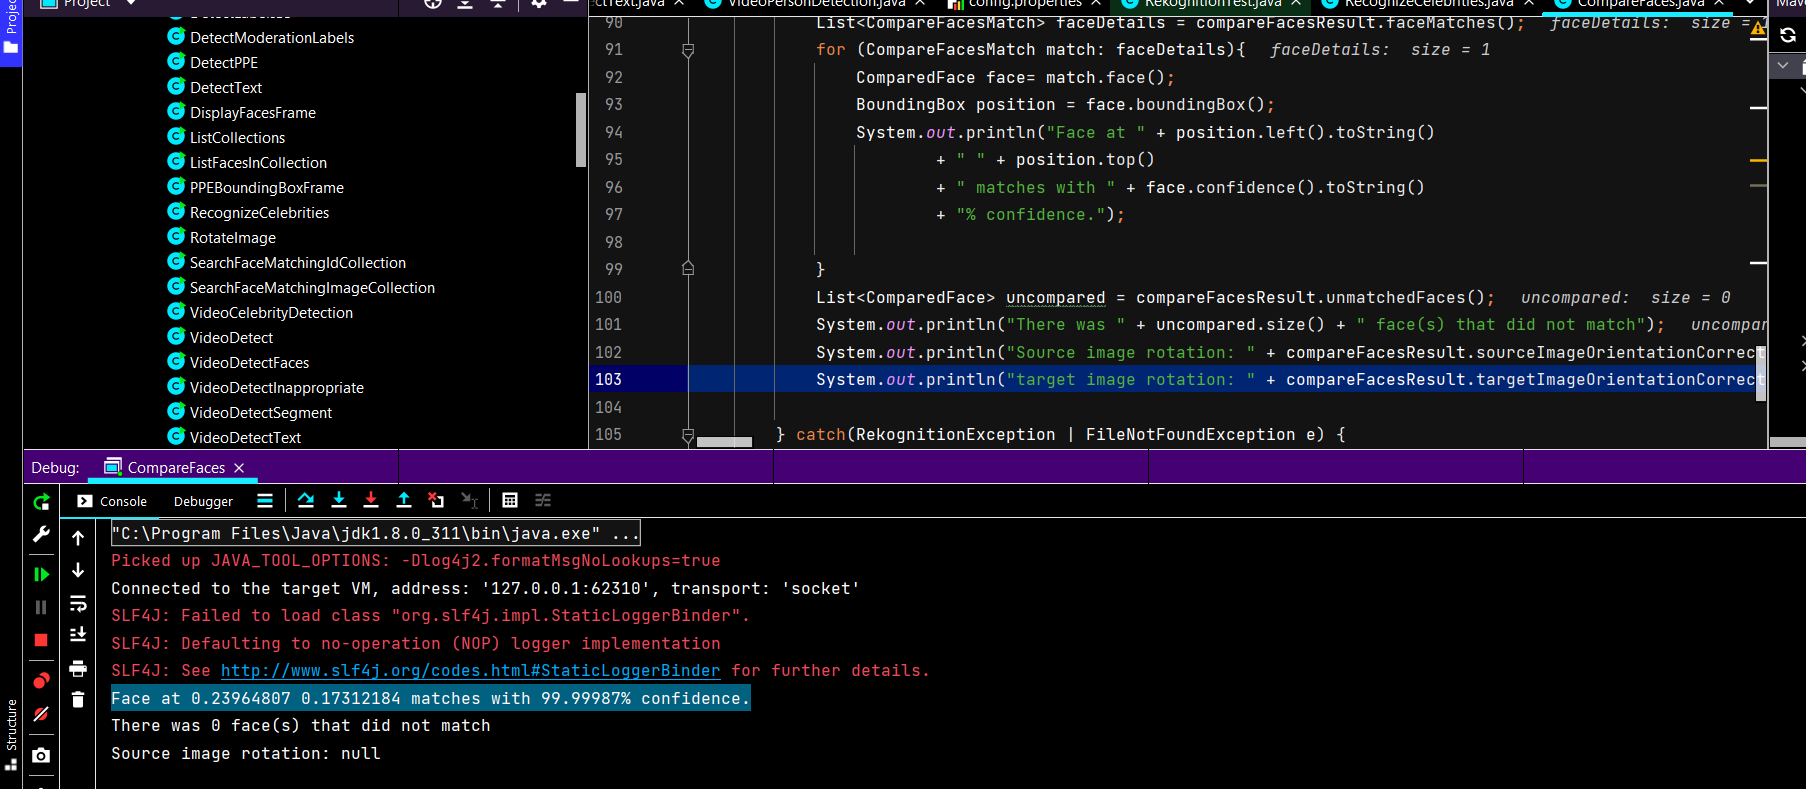The width and height of the screenshot is (1806, 789).
Task: Step out of current method
Action: (x=404, y=500)
